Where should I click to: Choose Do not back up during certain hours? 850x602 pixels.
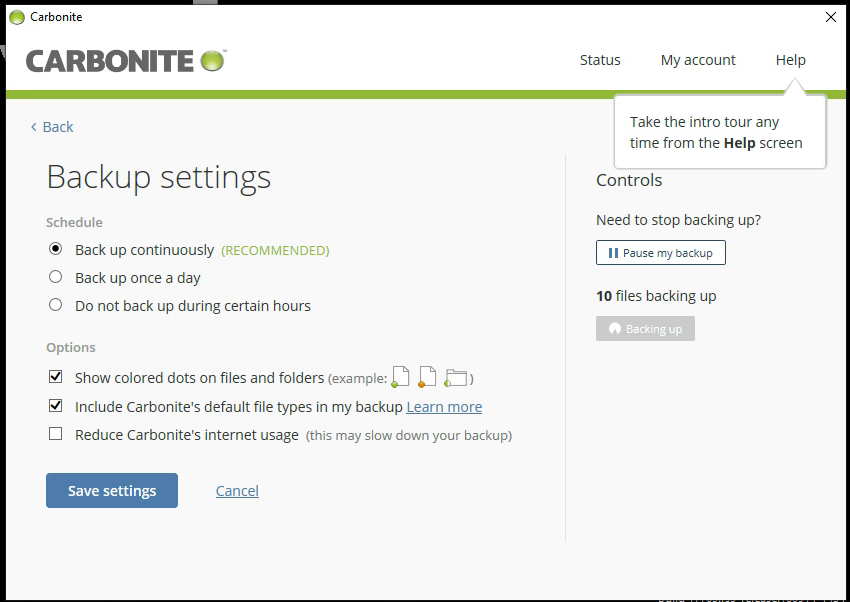pos(56,305)
